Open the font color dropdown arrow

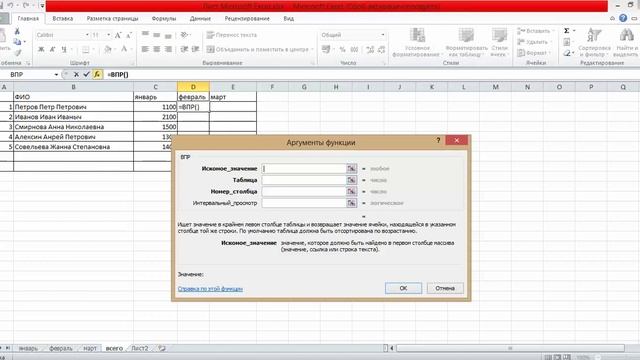pos(131,50)
